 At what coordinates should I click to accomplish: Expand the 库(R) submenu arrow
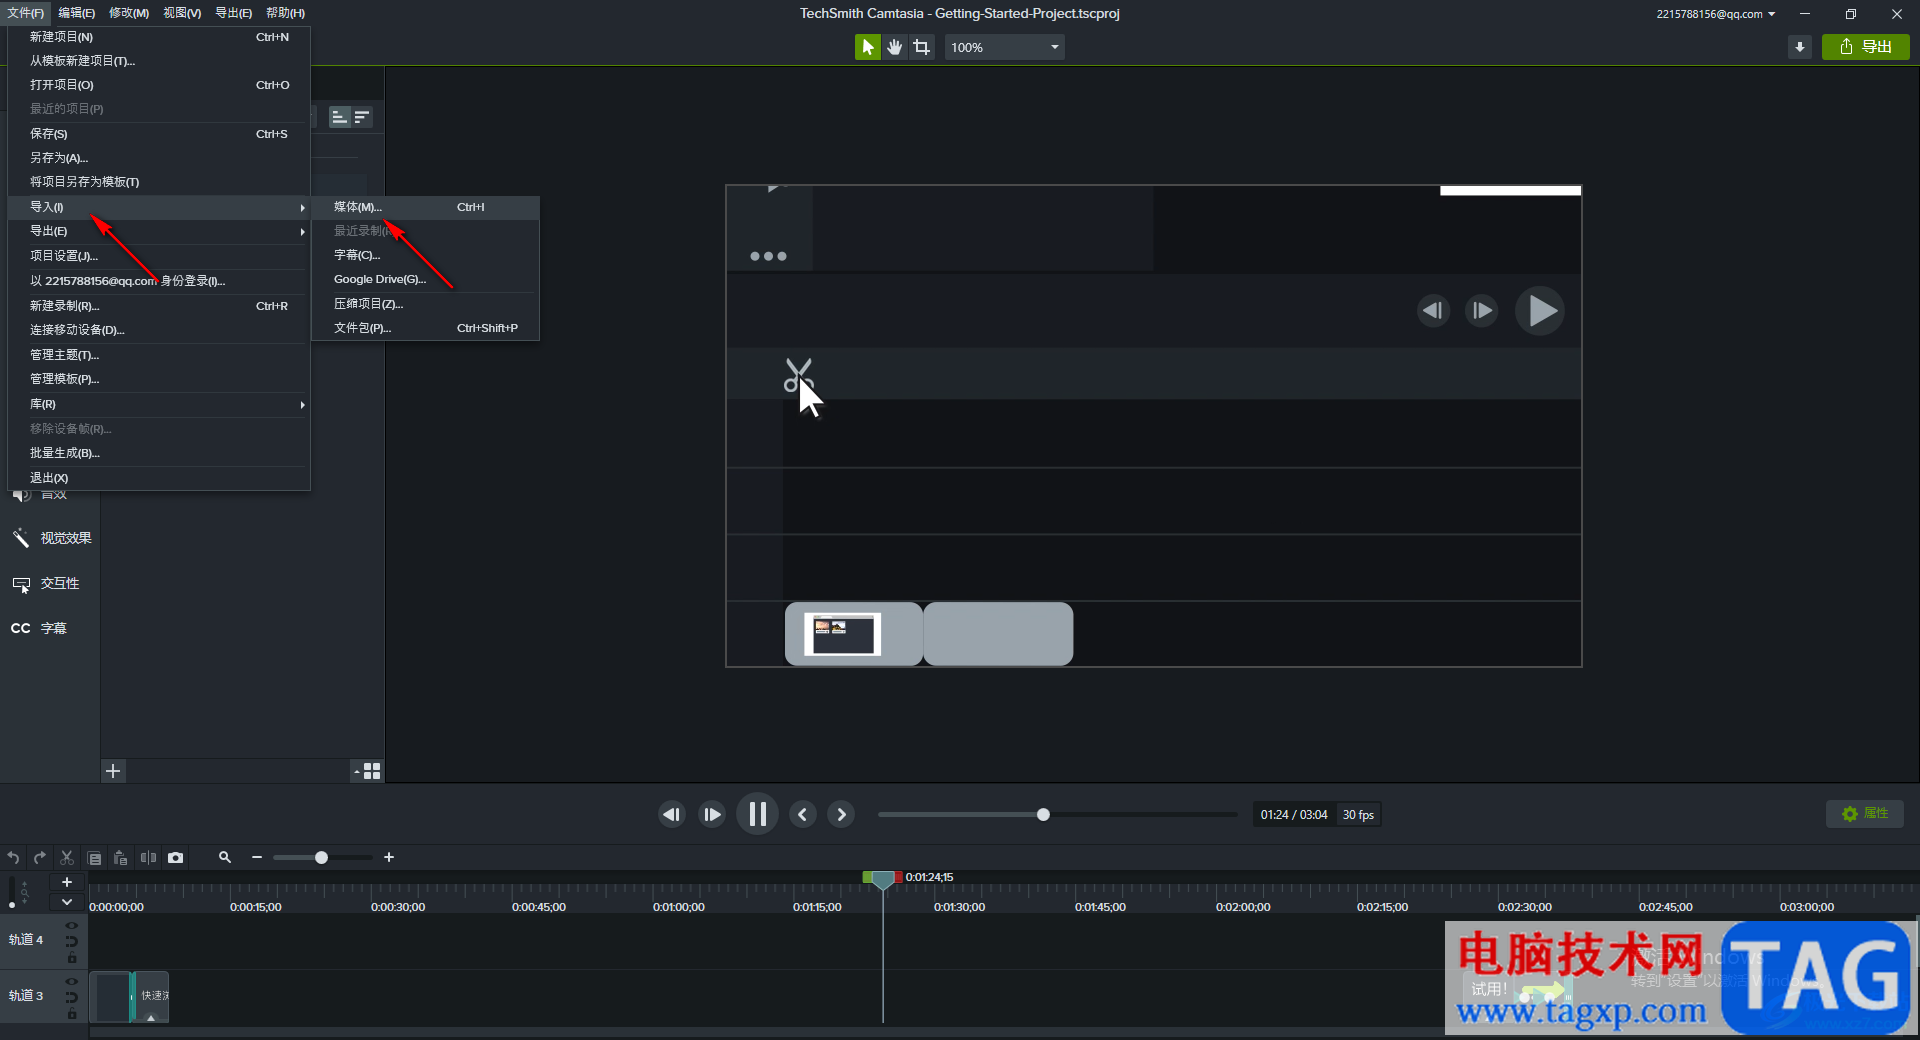tap(302, 405)
